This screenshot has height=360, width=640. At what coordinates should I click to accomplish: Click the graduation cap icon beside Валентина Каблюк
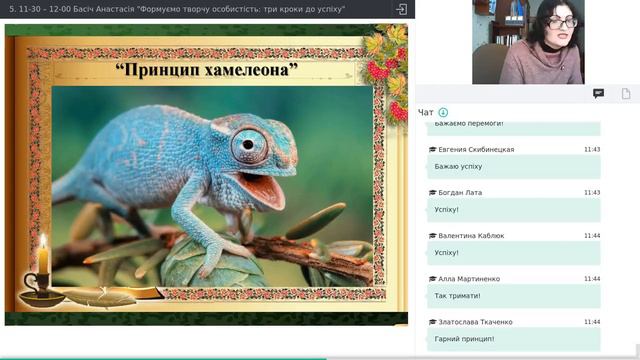433,236
